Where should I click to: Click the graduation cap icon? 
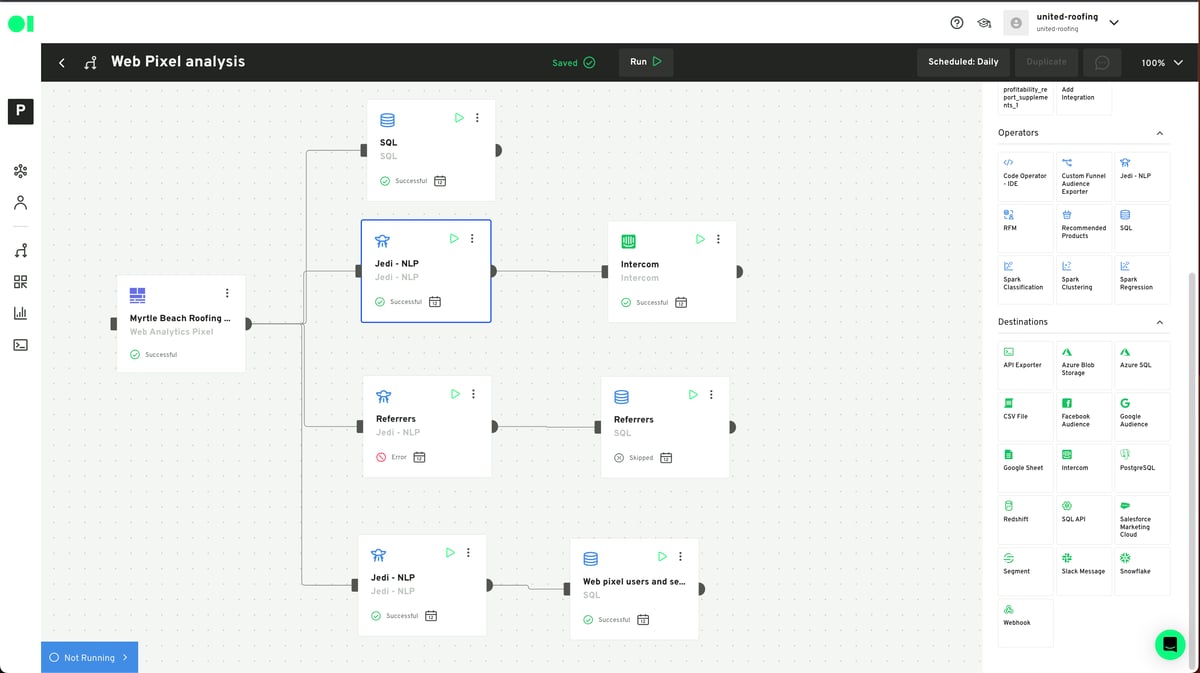pos(984,23)
